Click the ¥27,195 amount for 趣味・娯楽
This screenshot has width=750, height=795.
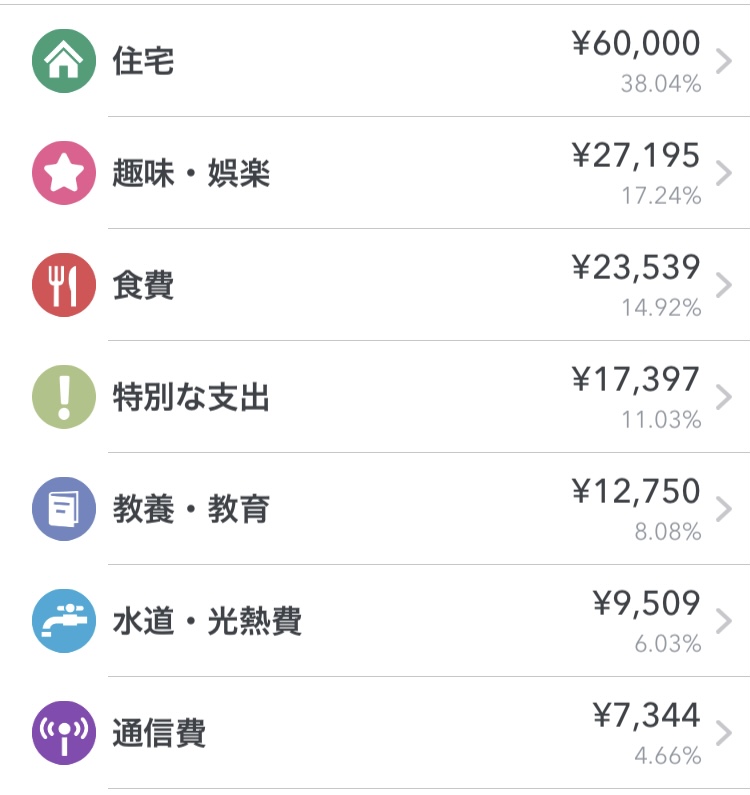tap(636, 156)
